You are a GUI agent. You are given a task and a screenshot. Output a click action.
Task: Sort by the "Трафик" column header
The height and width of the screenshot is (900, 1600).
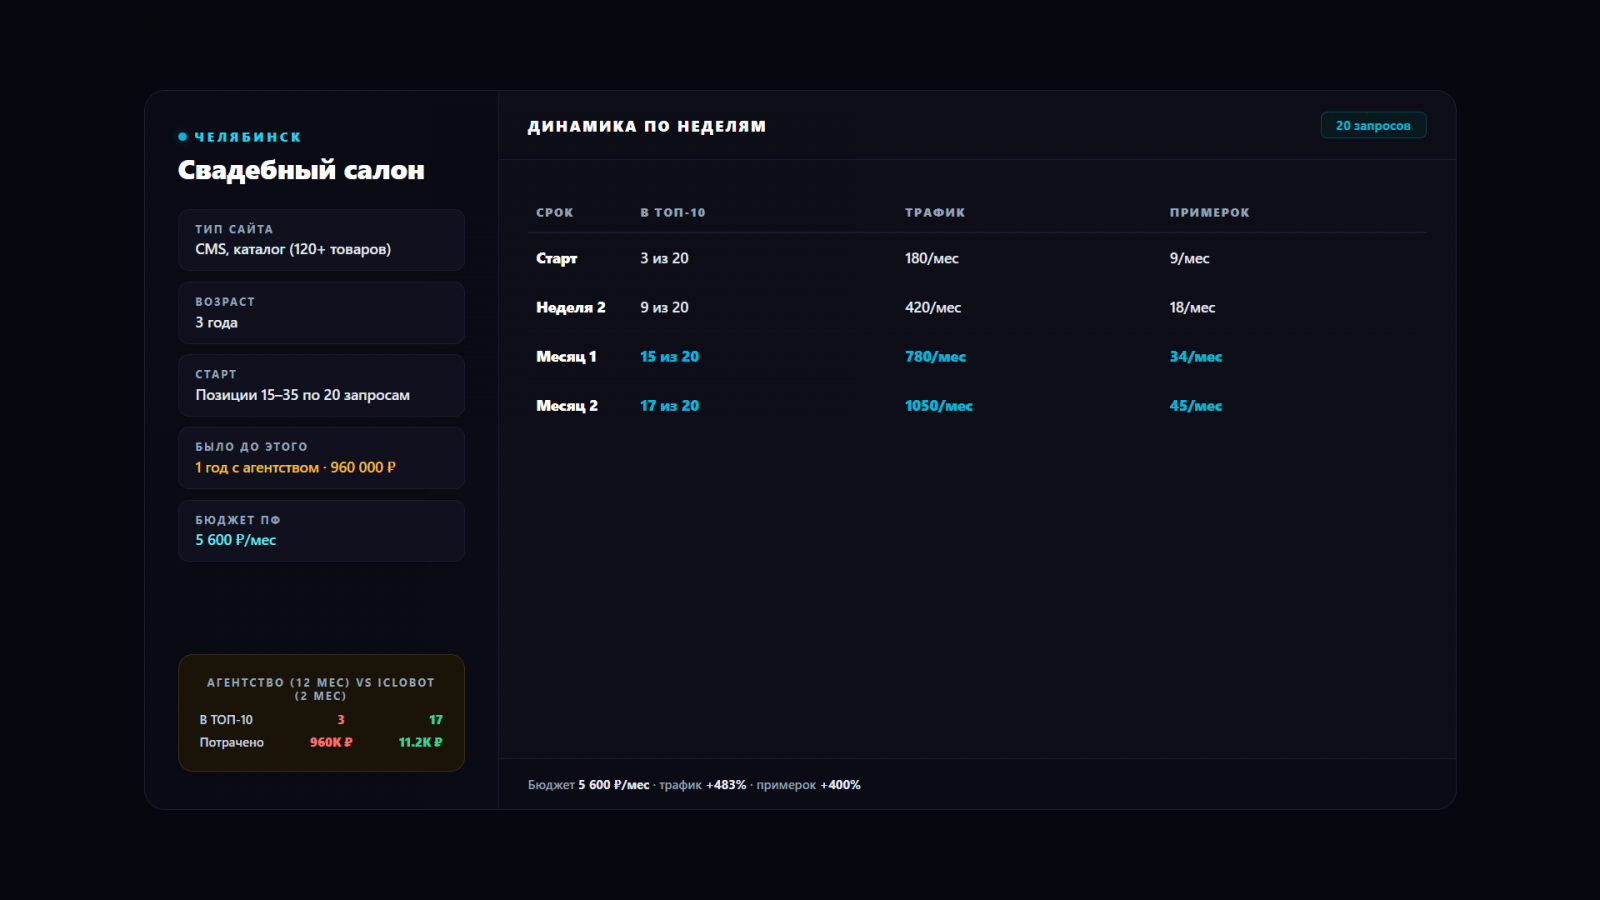click(x=934, y=213)
